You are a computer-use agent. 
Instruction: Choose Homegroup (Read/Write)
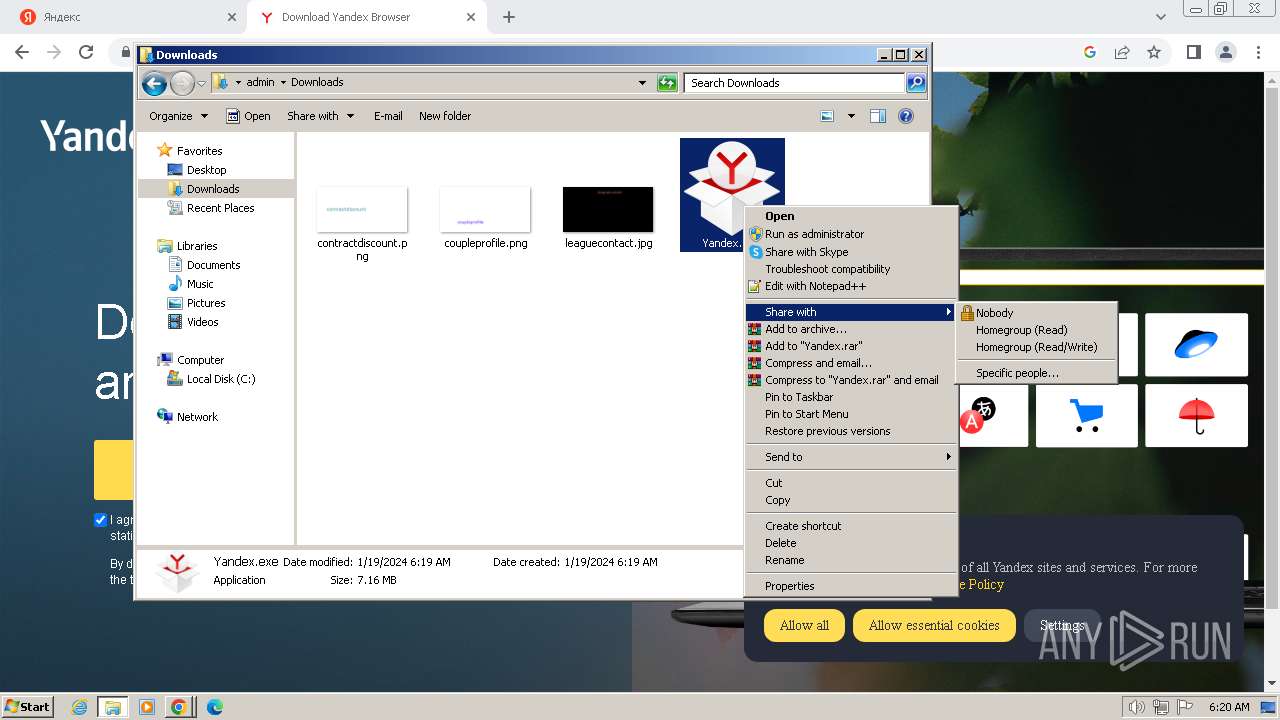pyautogui.click(x=1036, y=347)
